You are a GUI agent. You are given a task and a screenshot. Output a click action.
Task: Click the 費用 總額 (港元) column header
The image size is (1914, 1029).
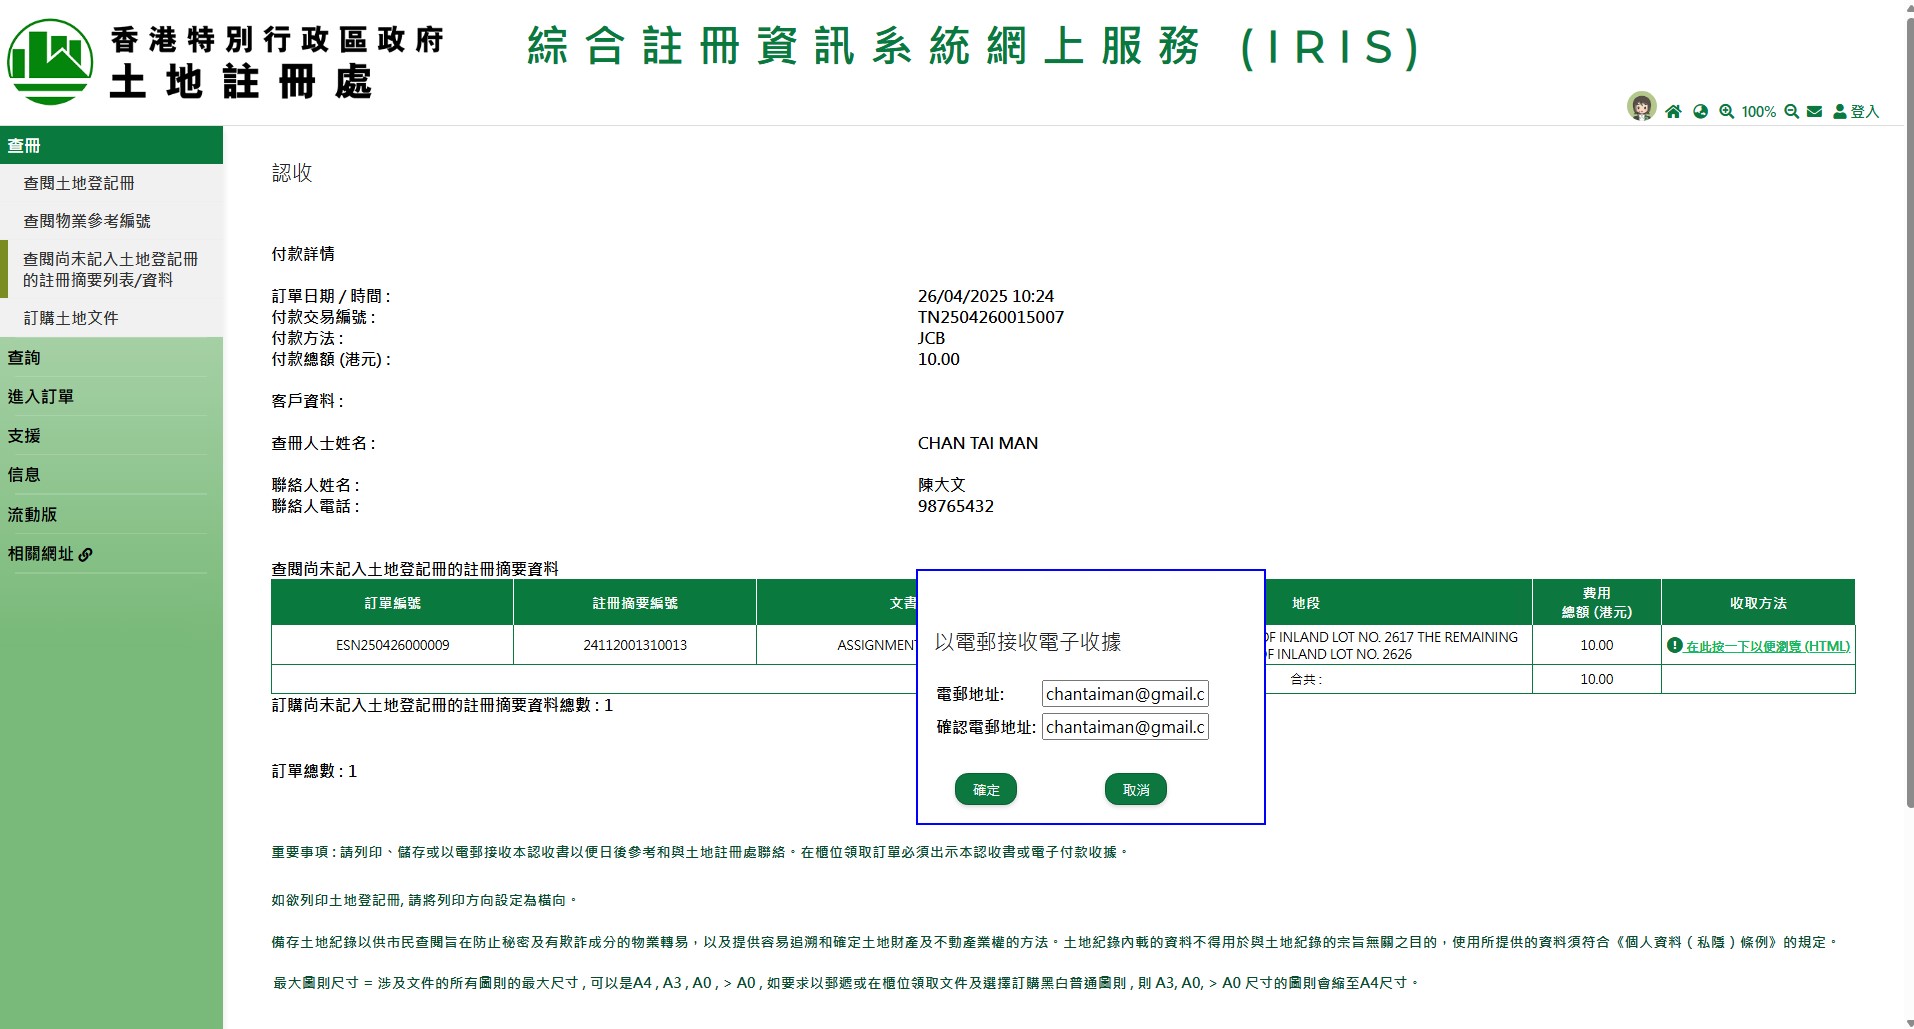[x=1597, y=603]
